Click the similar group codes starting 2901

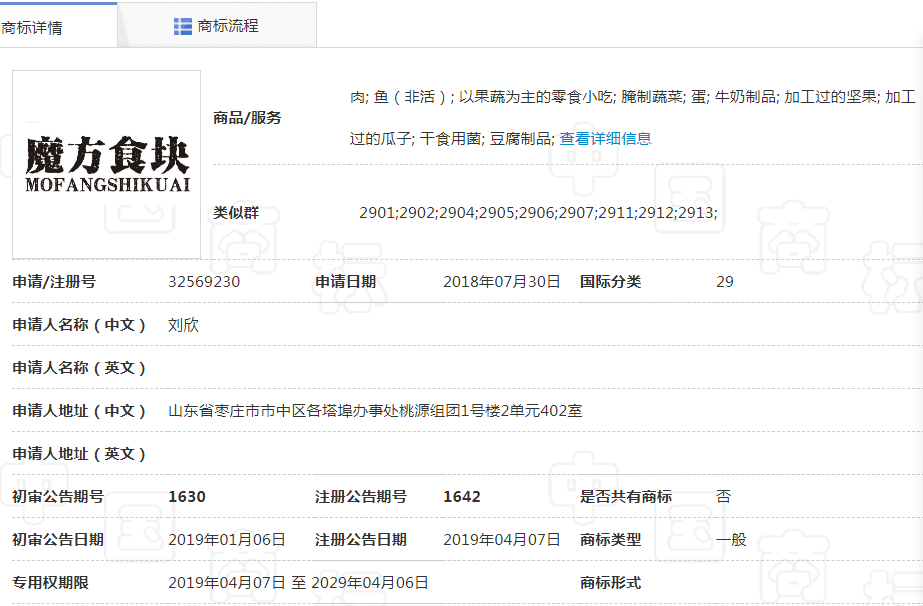[538, 213]
